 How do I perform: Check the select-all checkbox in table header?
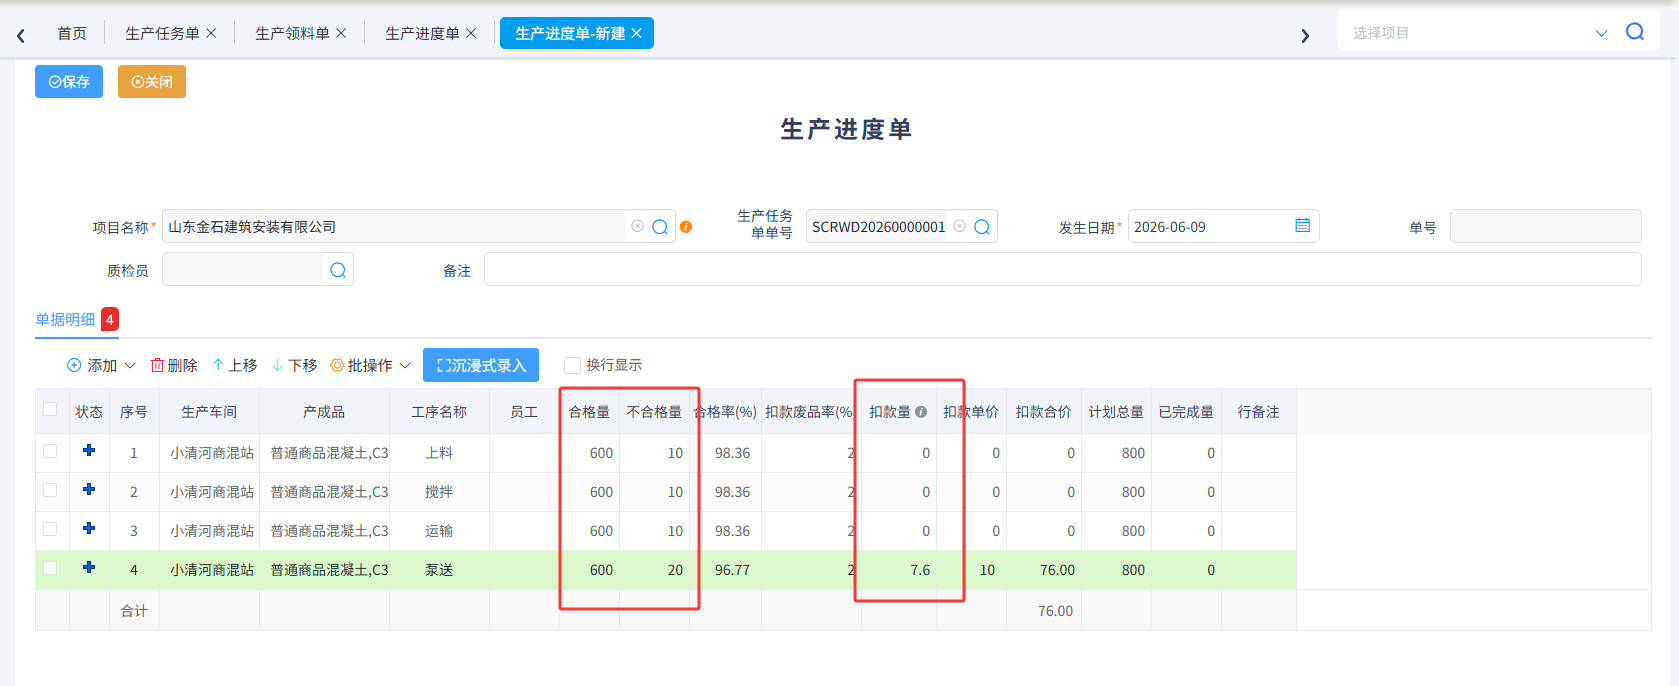click(50, 409)
